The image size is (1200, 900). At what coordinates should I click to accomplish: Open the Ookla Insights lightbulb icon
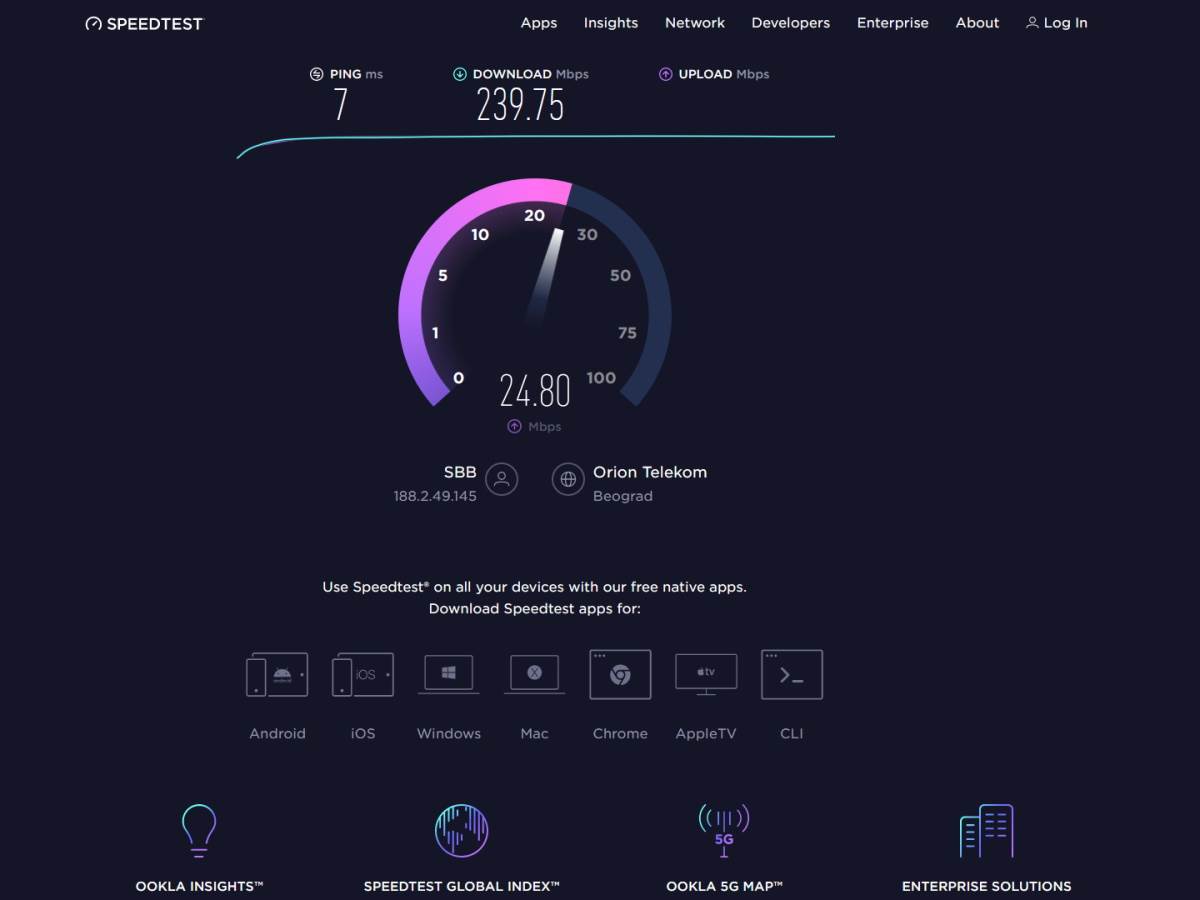pos(199,830)
